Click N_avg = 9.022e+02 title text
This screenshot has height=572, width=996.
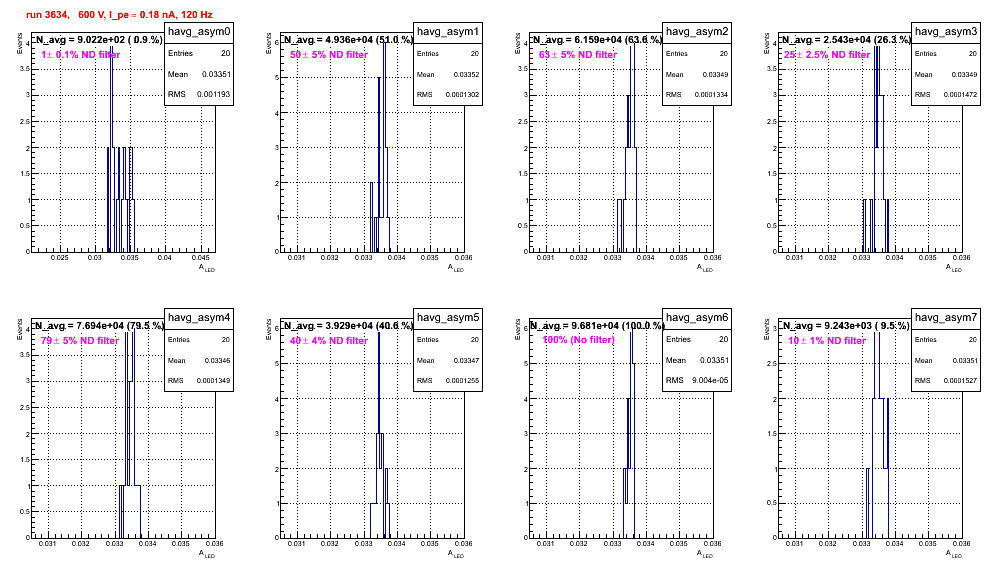pos(99,39)
